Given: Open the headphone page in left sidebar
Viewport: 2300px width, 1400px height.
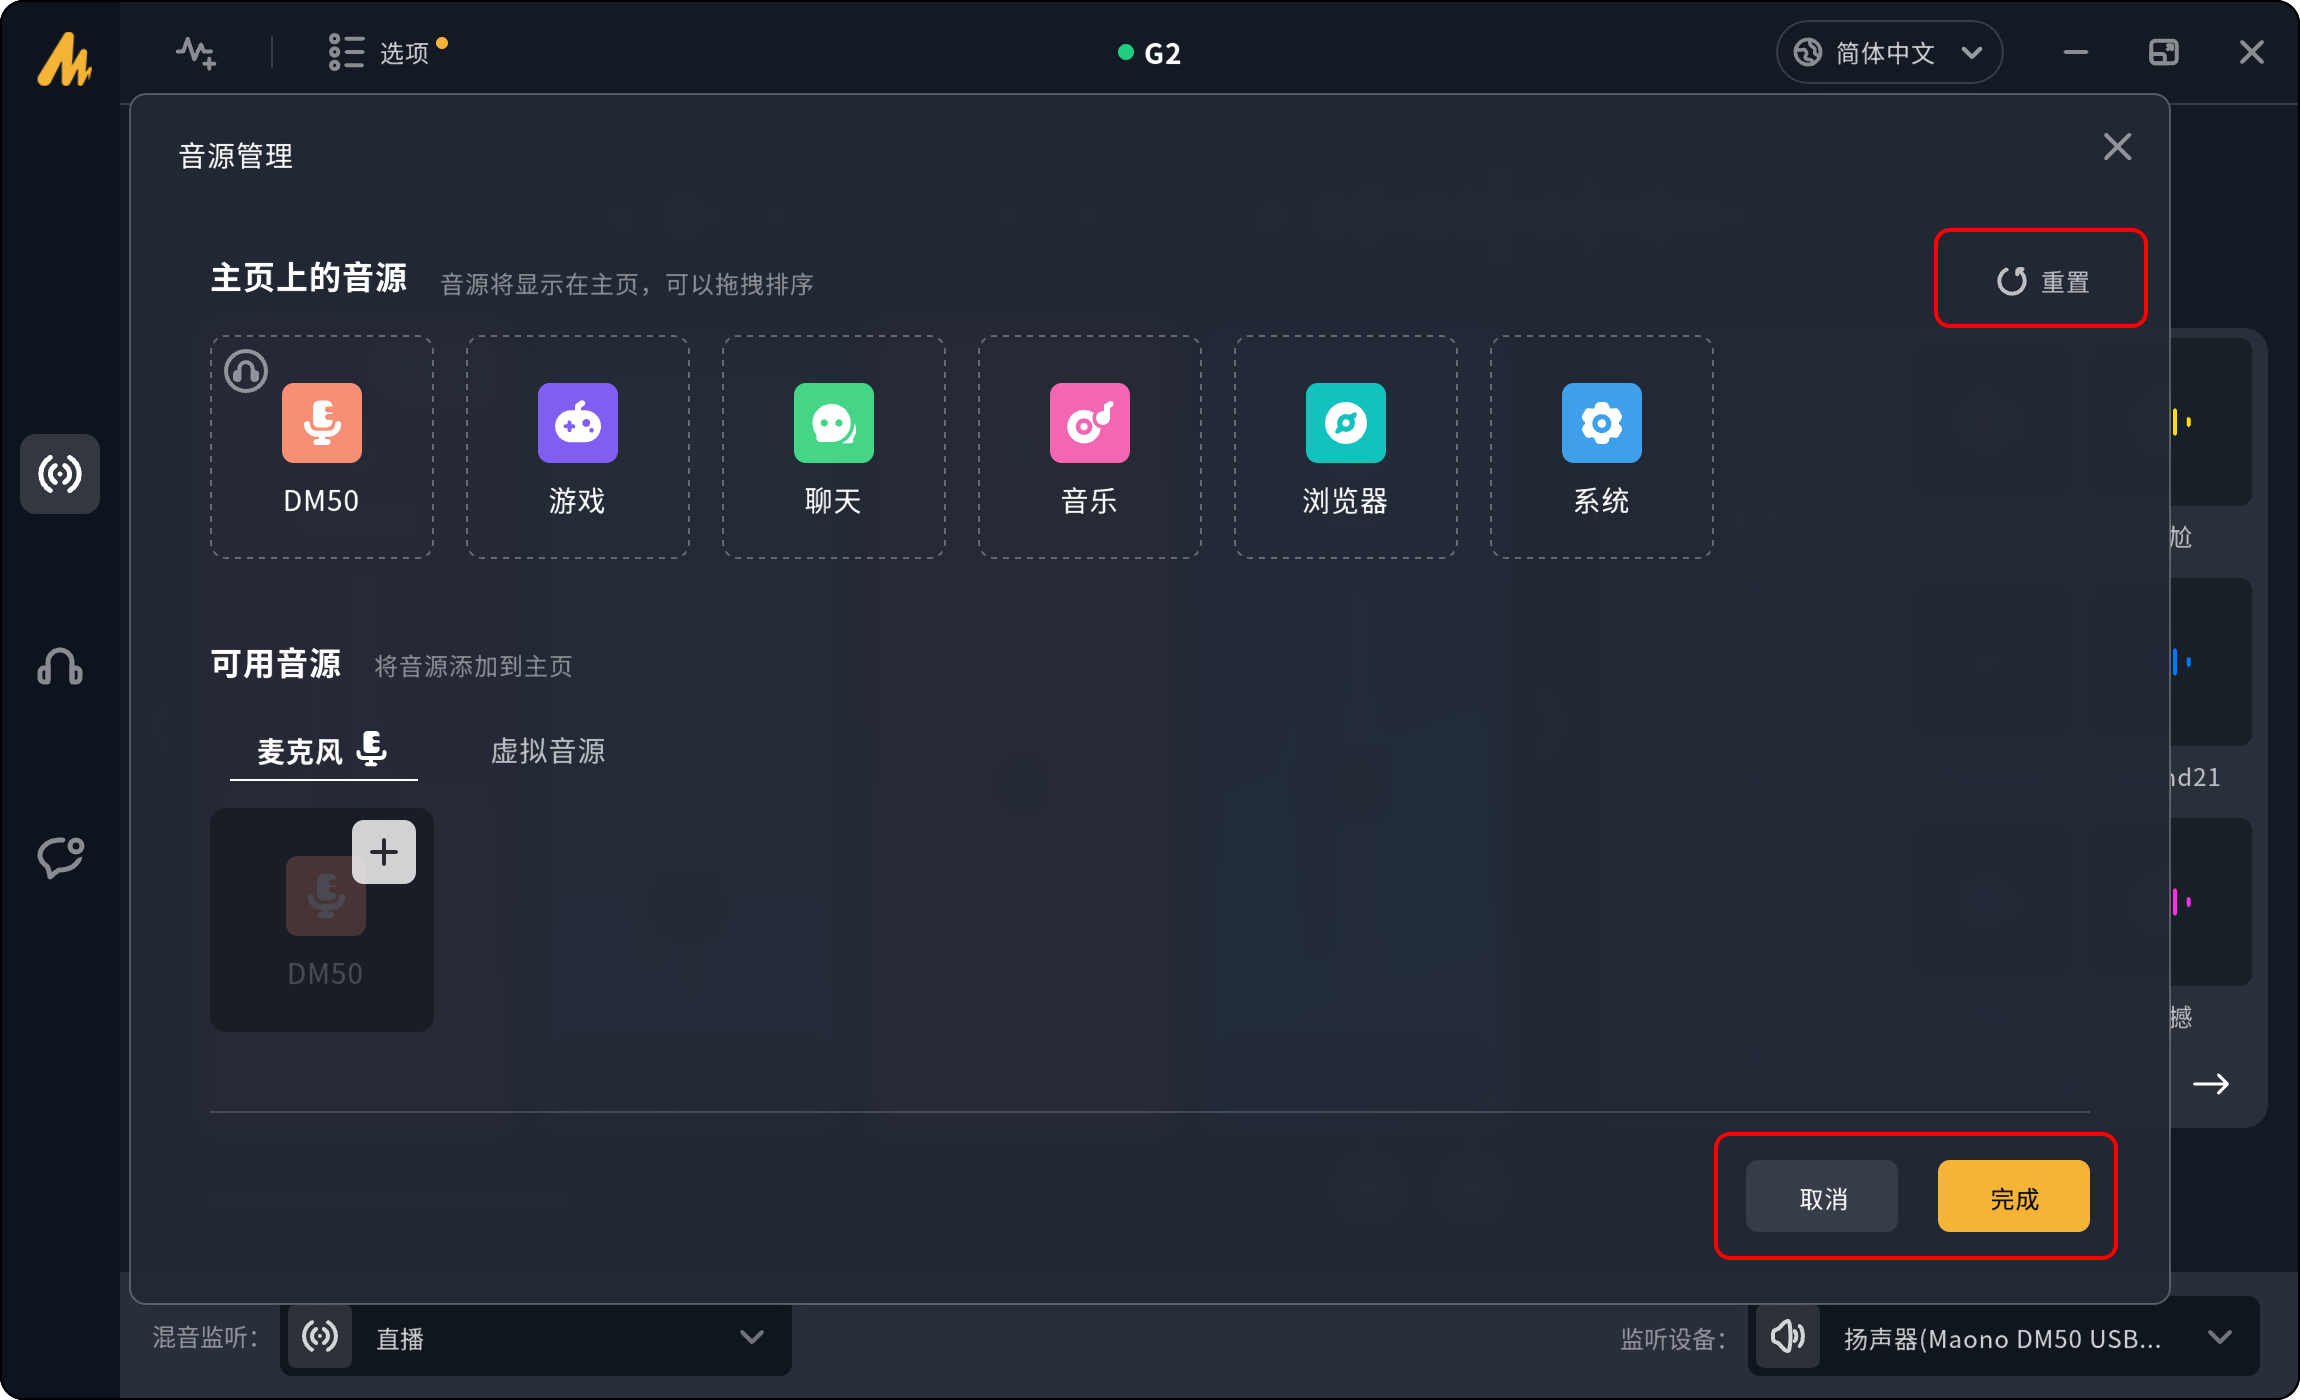Looking at the screenshot, I should (60, 666).
